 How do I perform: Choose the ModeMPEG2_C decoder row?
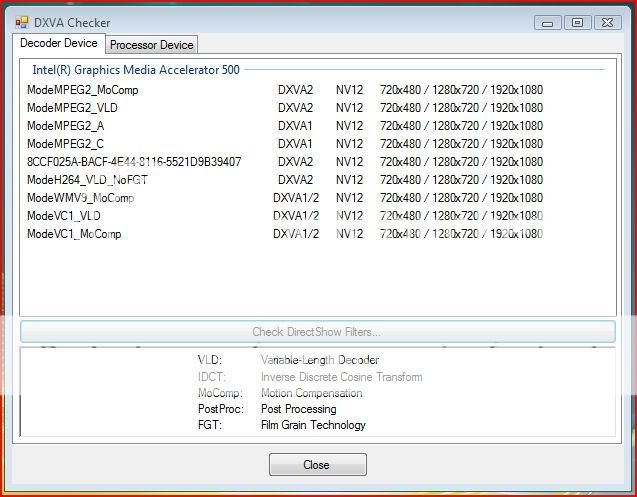click(x=65, y=144)
